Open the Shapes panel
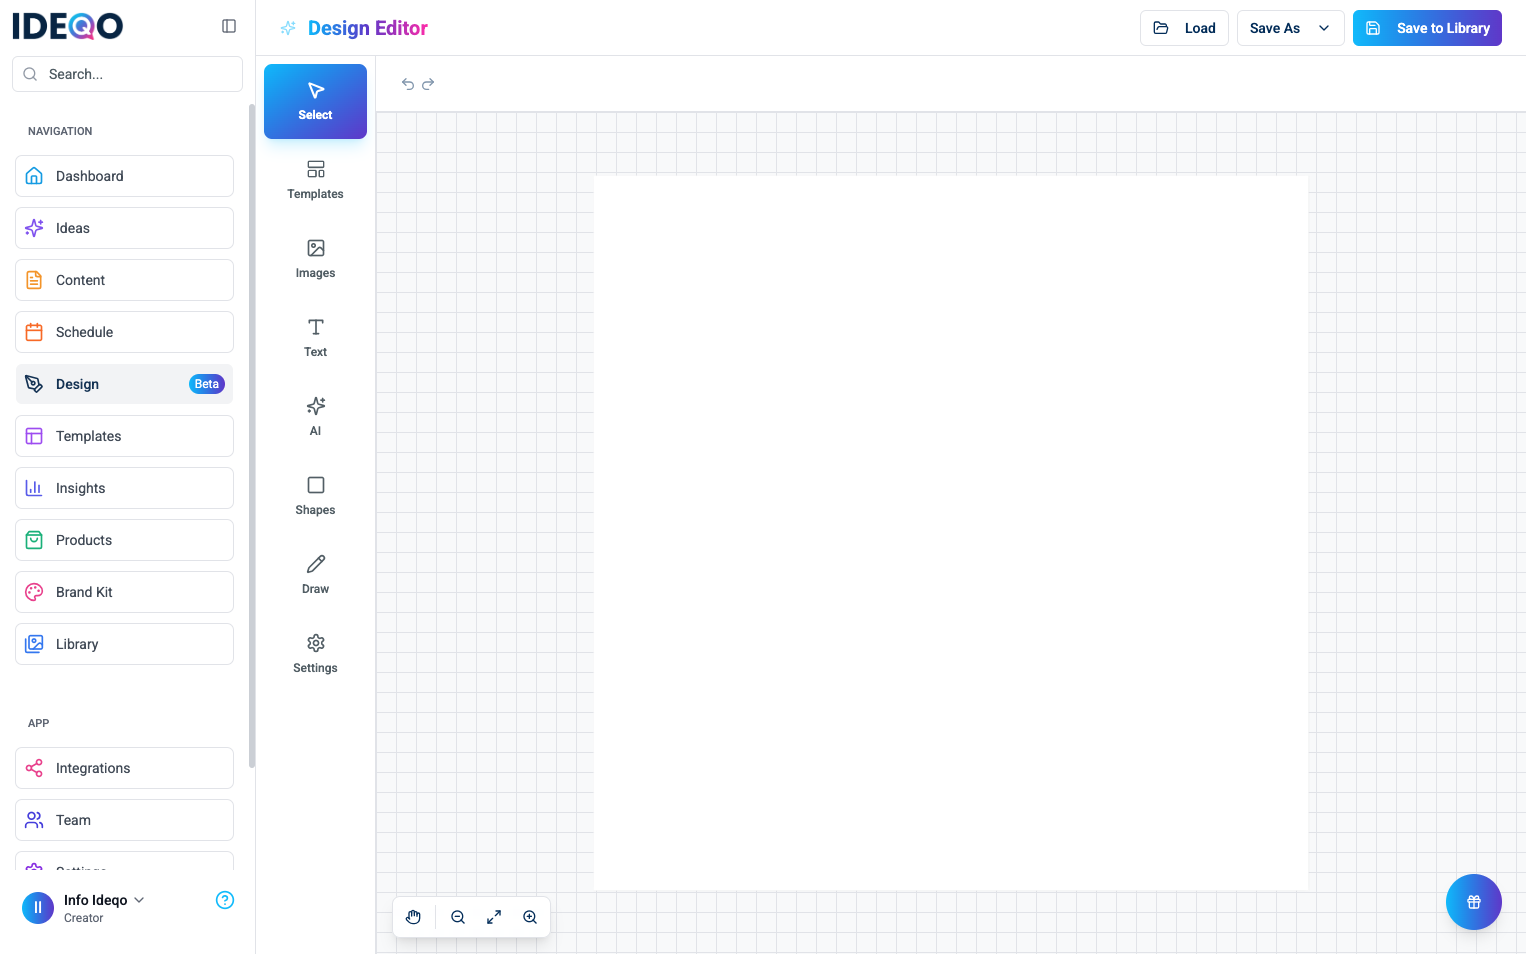1526x954 pixels. coord(315,494)
